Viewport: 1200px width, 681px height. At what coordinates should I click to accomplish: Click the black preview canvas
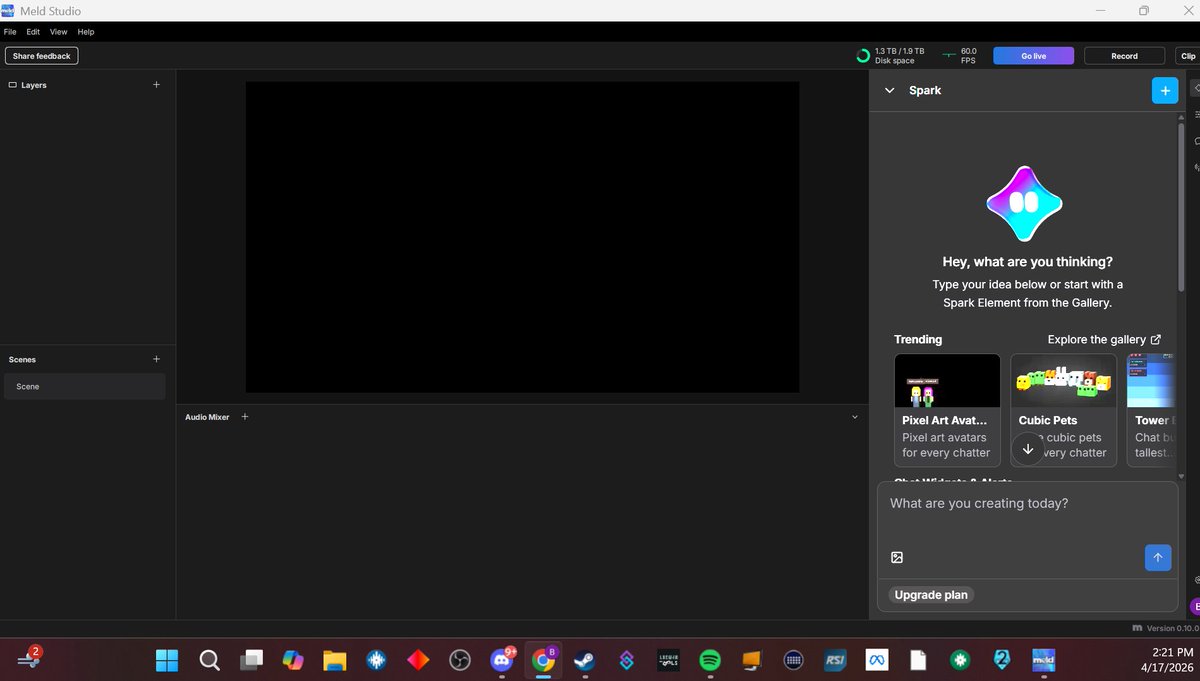[522, 237]
